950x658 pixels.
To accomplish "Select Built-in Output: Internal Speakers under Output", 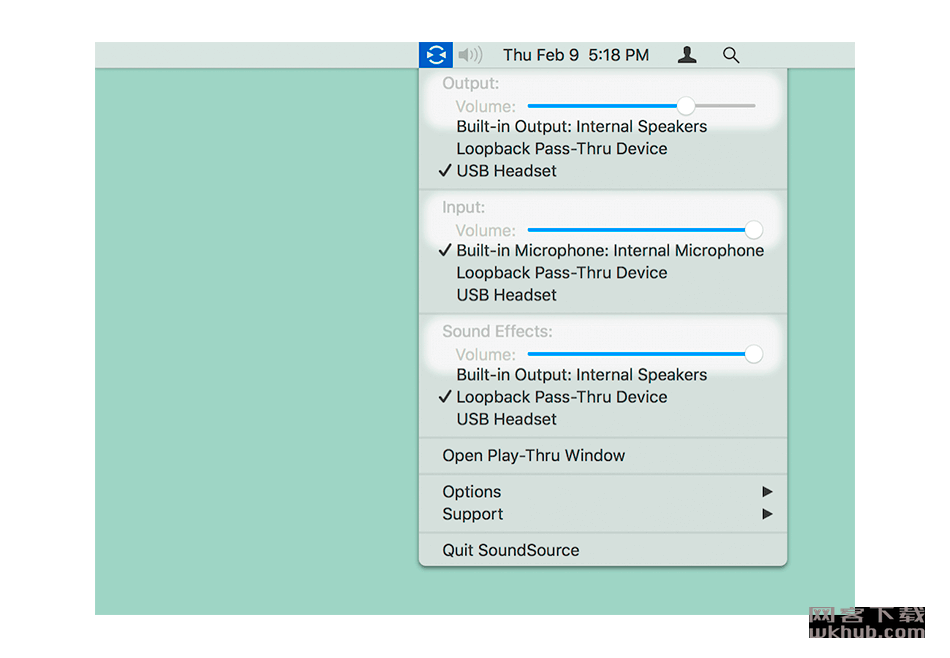I will pyautogui.click(x=603, y=127).
